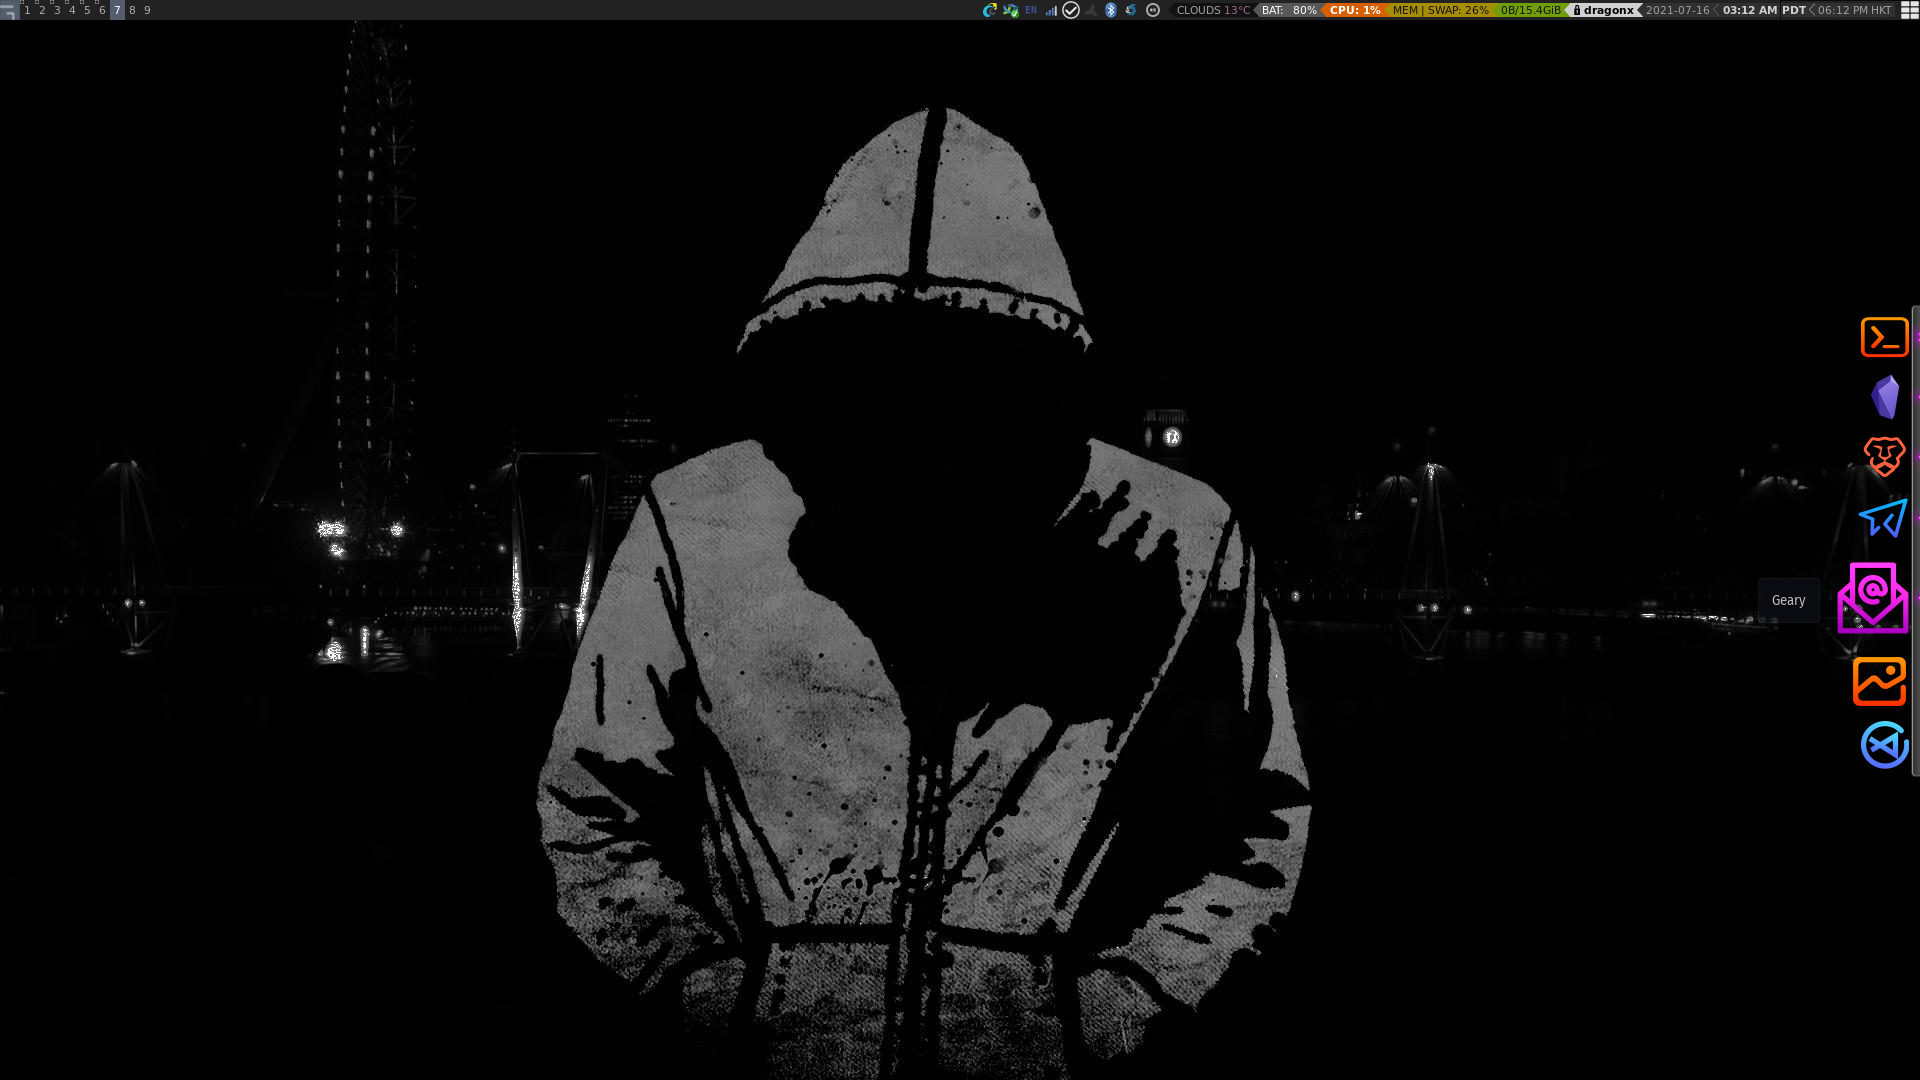The width and height of the screenshot is (1920, 1080).
Task: Click the CPU 1% usage widget
Action: (x=1354, y=10)
